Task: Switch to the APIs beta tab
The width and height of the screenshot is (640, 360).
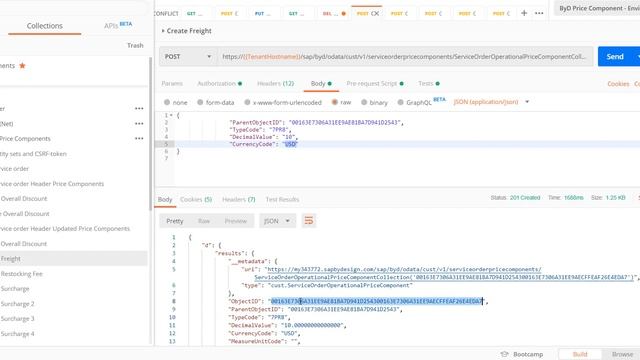Action: (118, 25)
